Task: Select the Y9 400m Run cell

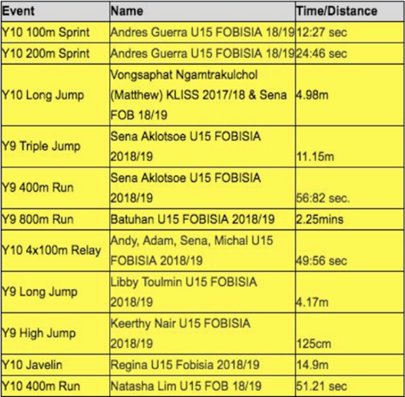Action: (x=55, y=188)
